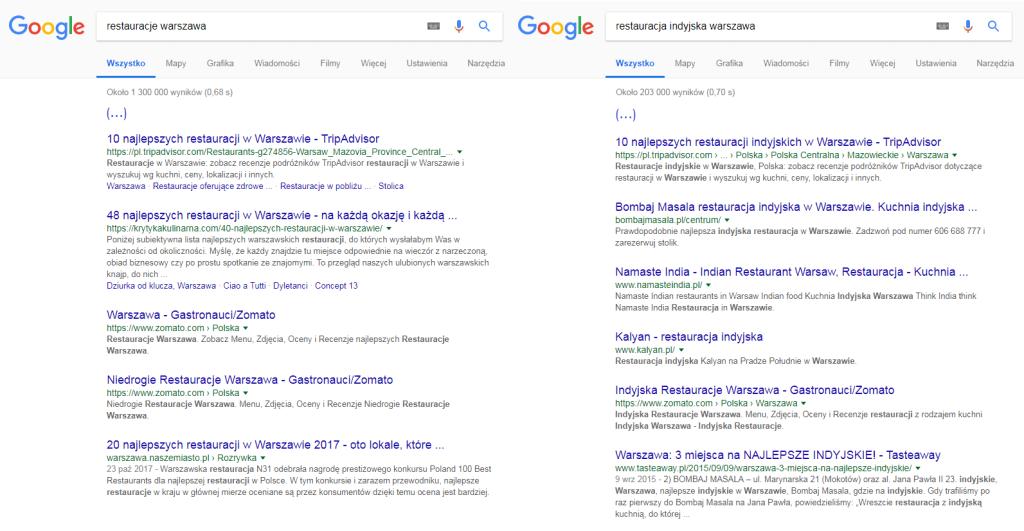
Task: Click magnifier search icon for 'restauracje warszawa'
Action: tap(484, 26)
